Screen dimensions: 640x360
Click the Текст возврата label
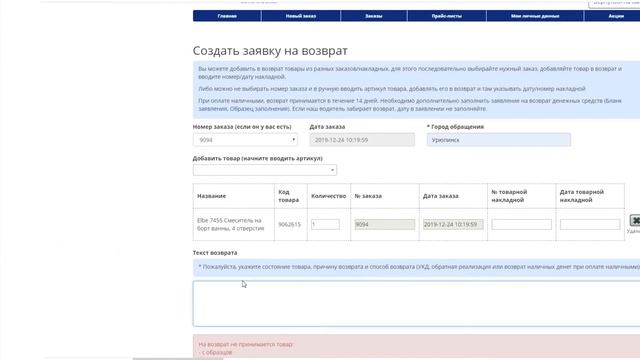tap(215, 253)
